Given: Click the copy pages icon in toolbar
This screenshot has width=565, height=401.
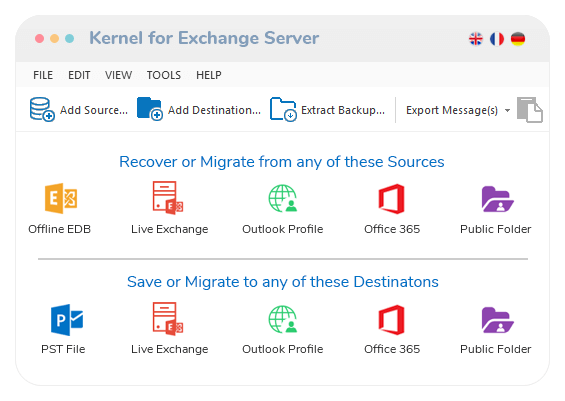Looking at the screenshot, I should click(530, 110).
